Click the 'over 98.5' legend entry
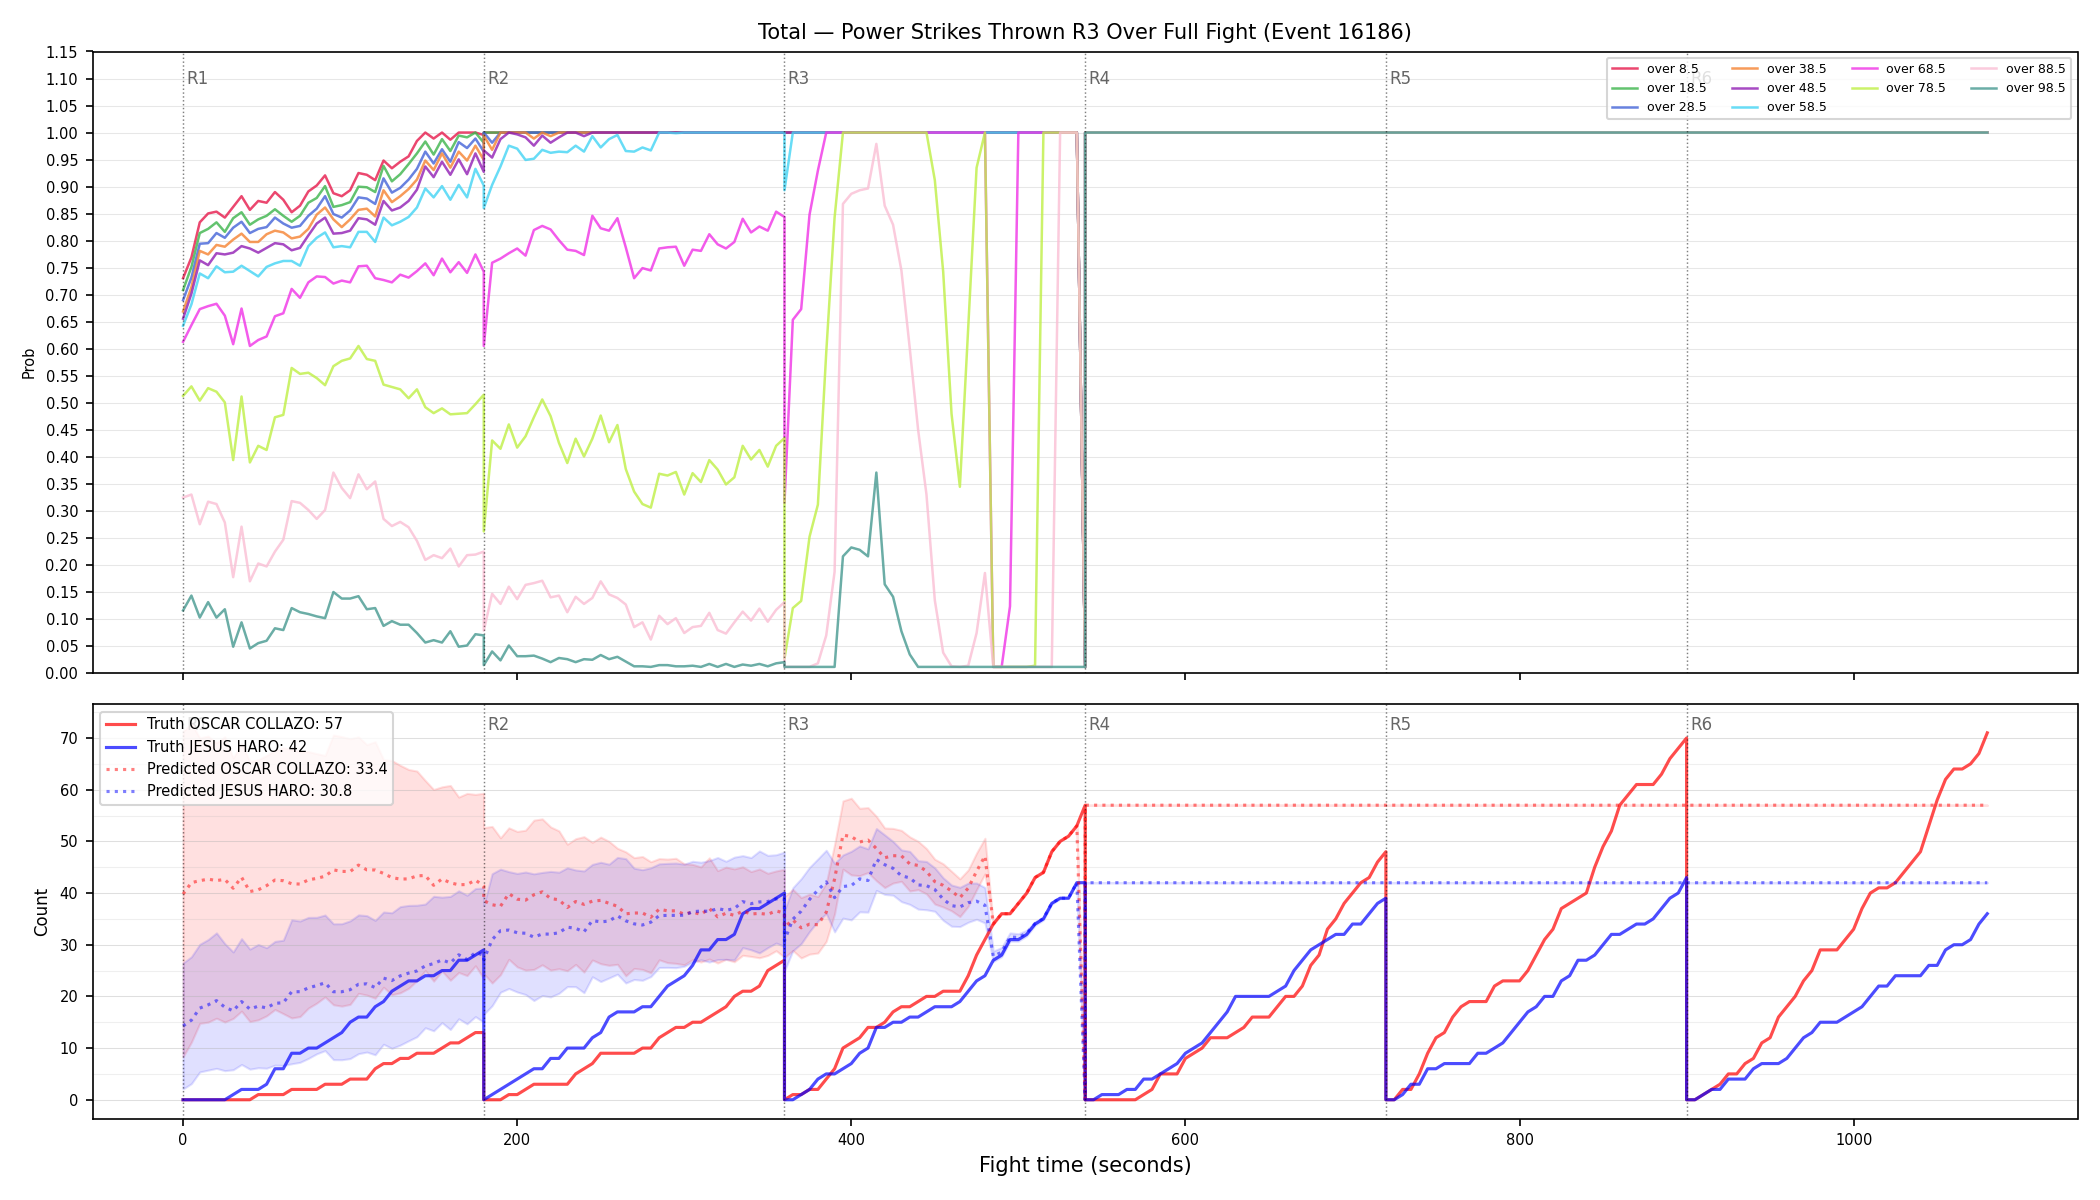This screenshot has width=2100, height=1200. pyautogui.click(x=2018, y=88)
